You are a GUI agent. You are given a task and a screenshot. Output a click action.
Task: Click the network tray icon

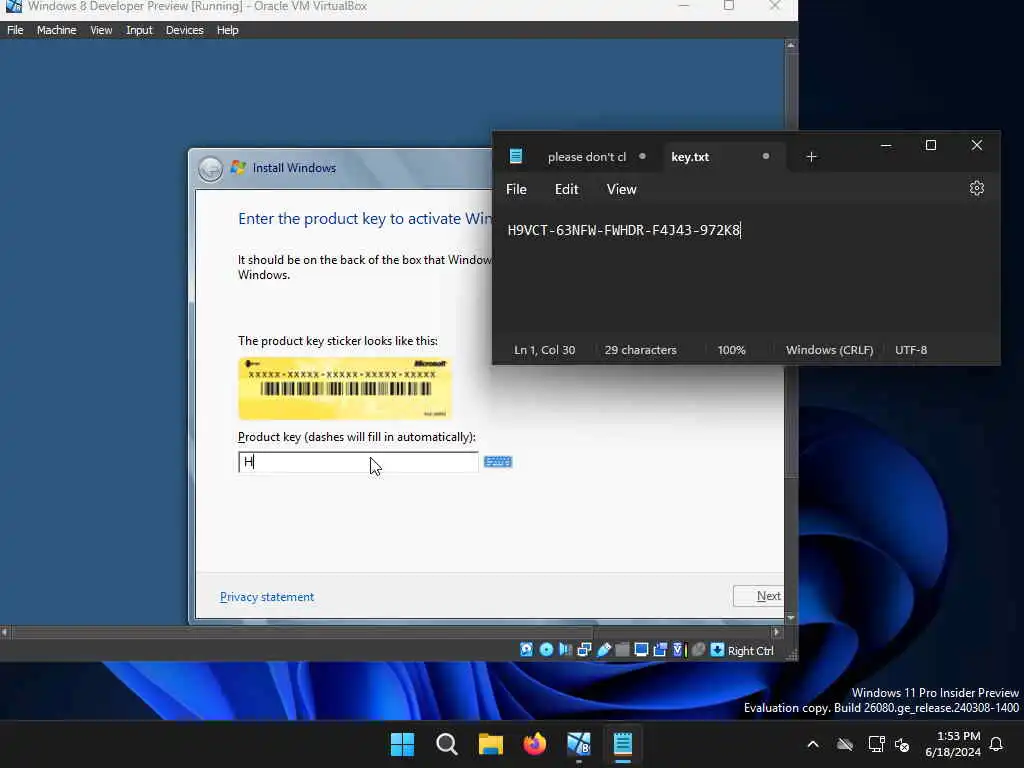(876, 744)
